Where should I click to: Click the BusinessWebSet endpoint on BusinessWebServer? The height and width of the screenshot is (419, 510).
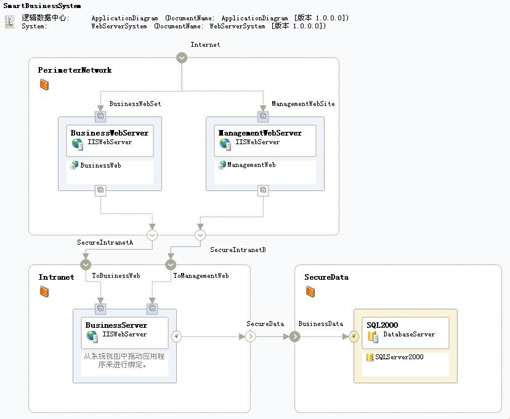(x=100, y=116)
